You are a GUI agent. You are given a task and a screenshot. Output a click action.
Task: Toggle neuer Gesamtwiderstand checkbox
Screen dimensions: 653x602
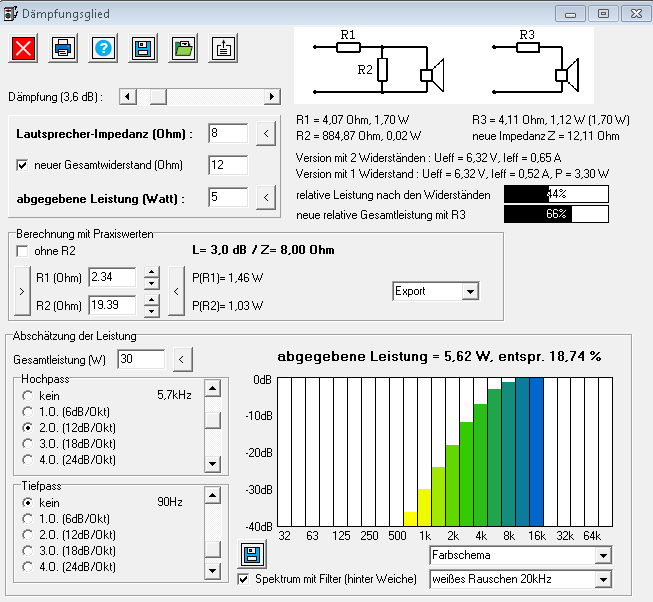click(22, 165)
